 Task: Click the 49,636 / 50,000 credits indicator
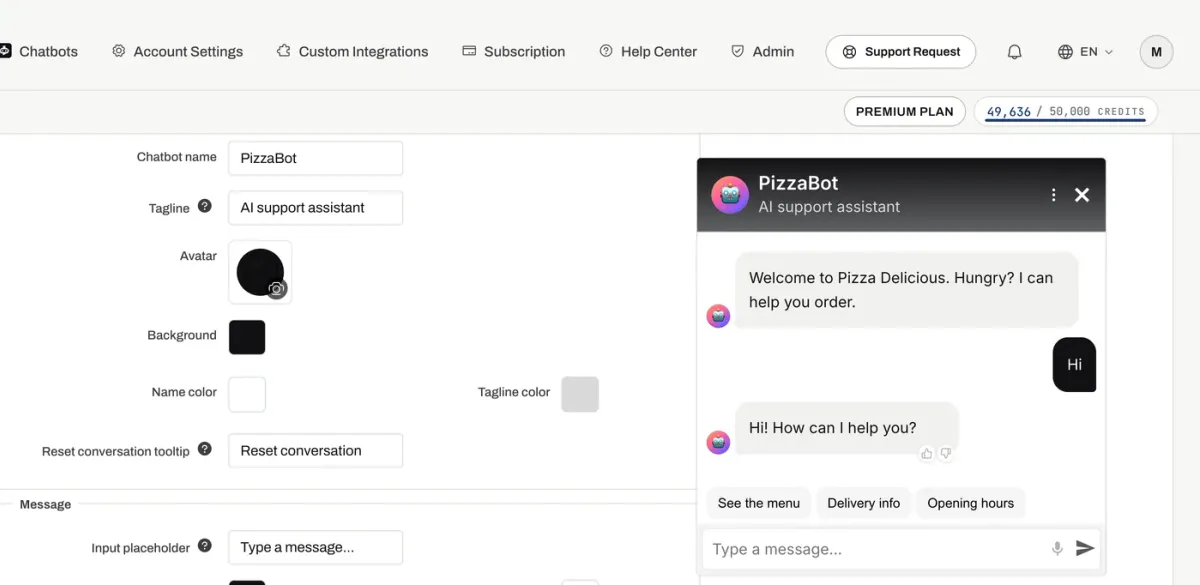pyautogui.click(x=1065, y=111)
